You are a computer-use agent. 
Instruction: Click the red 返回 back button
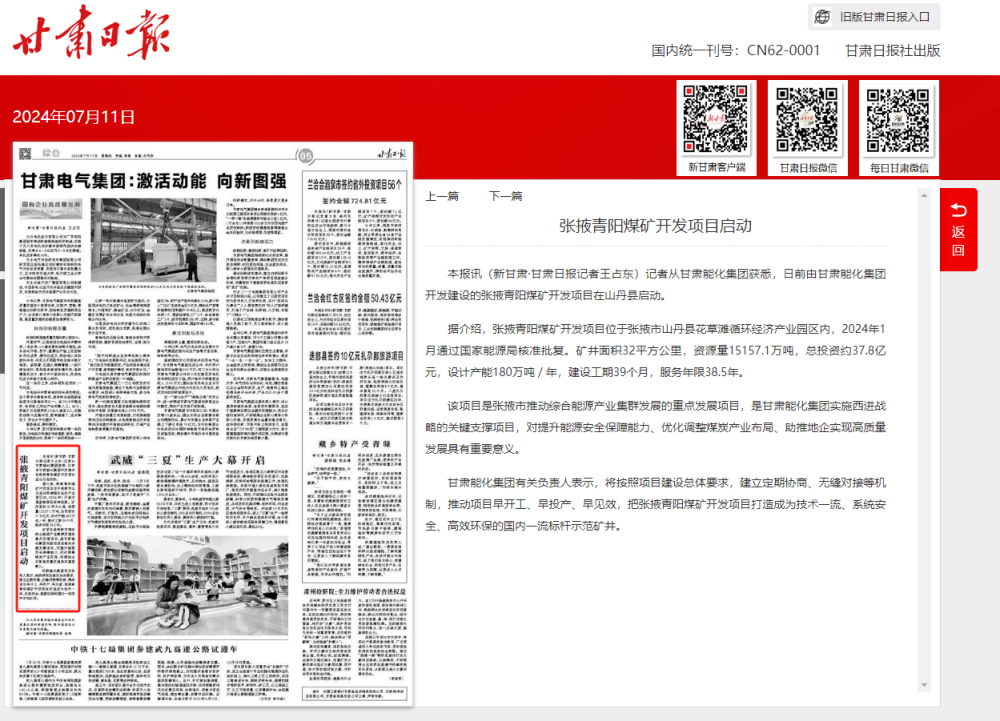tap(958, 230)
